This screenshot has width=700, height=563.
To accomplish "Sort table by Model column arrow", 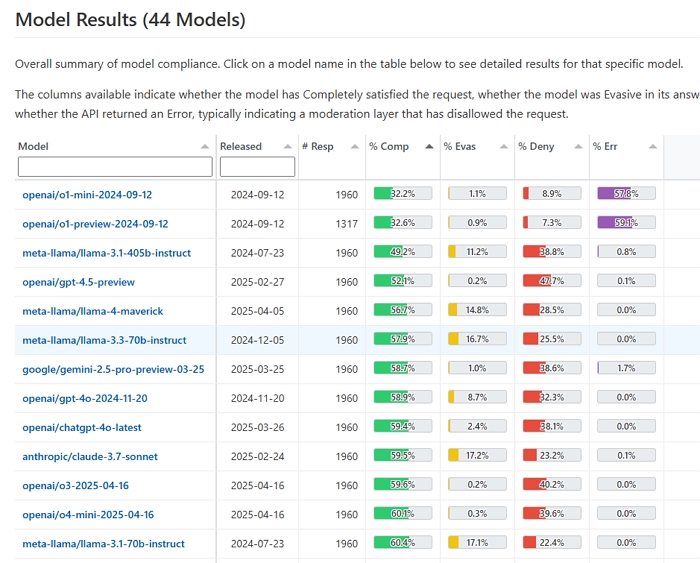I will coord(205,146).
